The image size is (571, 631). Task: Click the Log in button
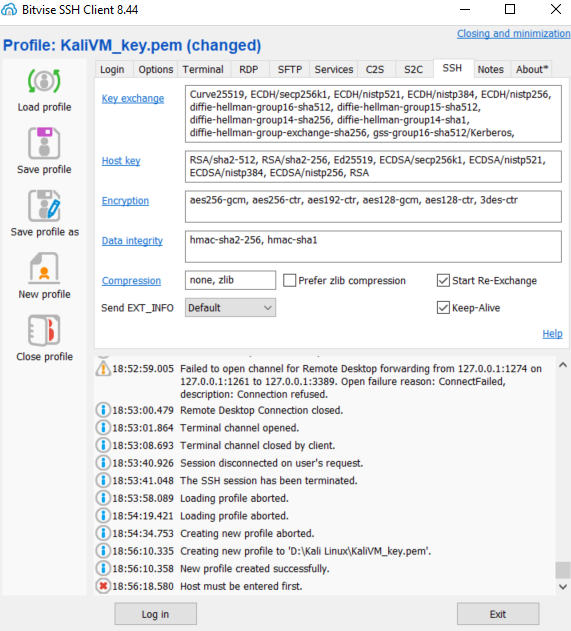(155, 614)
